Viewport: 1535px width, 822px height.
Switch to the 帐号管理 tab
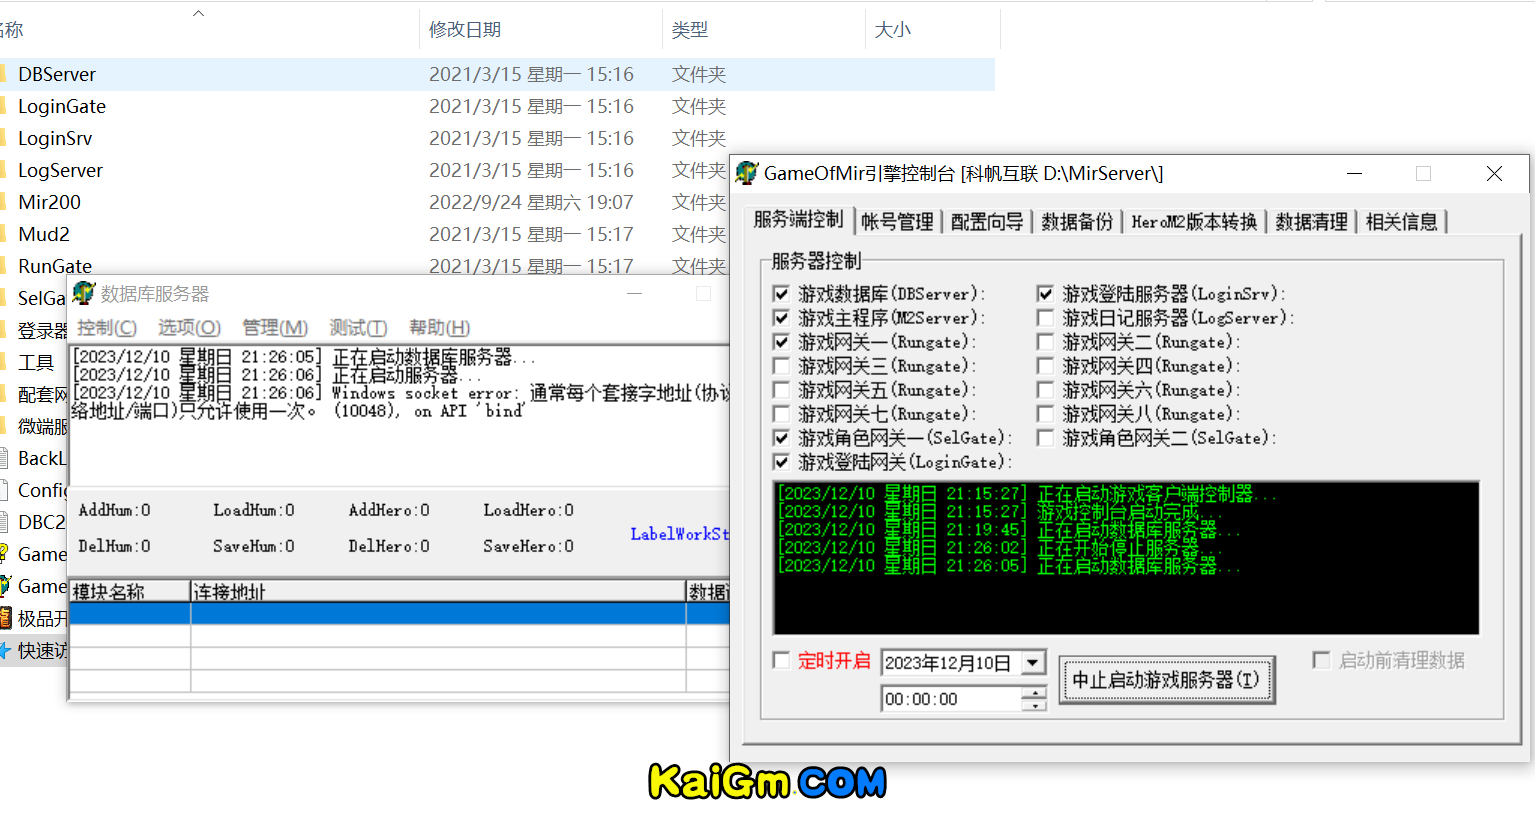[897, 222]
